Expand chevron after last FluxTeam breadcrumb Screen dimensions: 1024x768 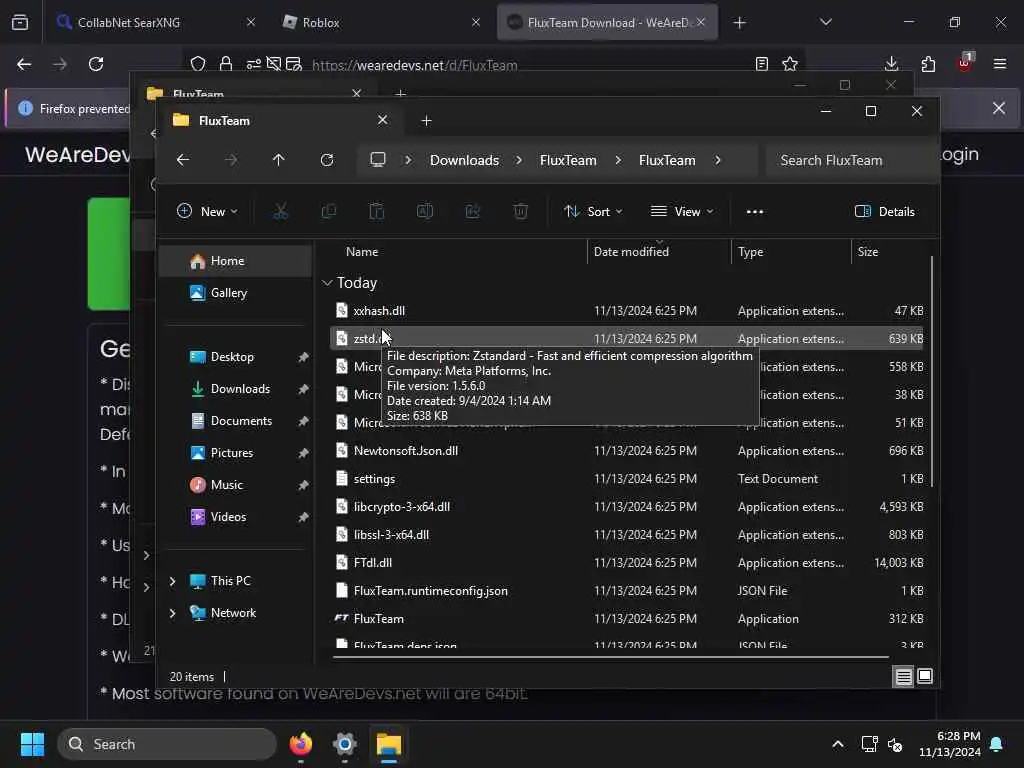(718, 160)
